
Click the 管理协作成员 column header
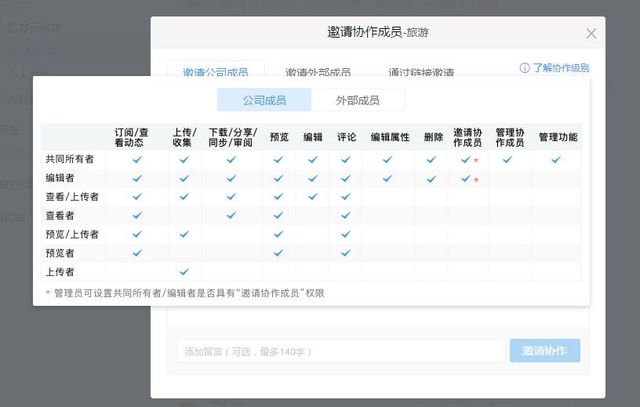[510, 137]
